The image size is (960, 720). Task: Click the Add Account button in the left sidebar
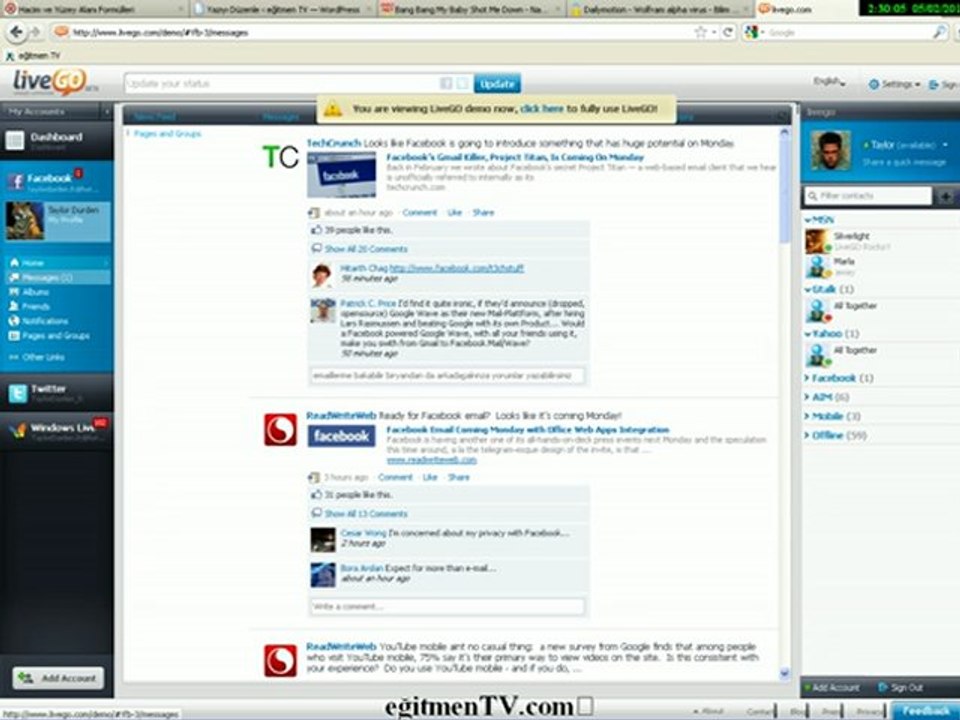tap(58, 678)
